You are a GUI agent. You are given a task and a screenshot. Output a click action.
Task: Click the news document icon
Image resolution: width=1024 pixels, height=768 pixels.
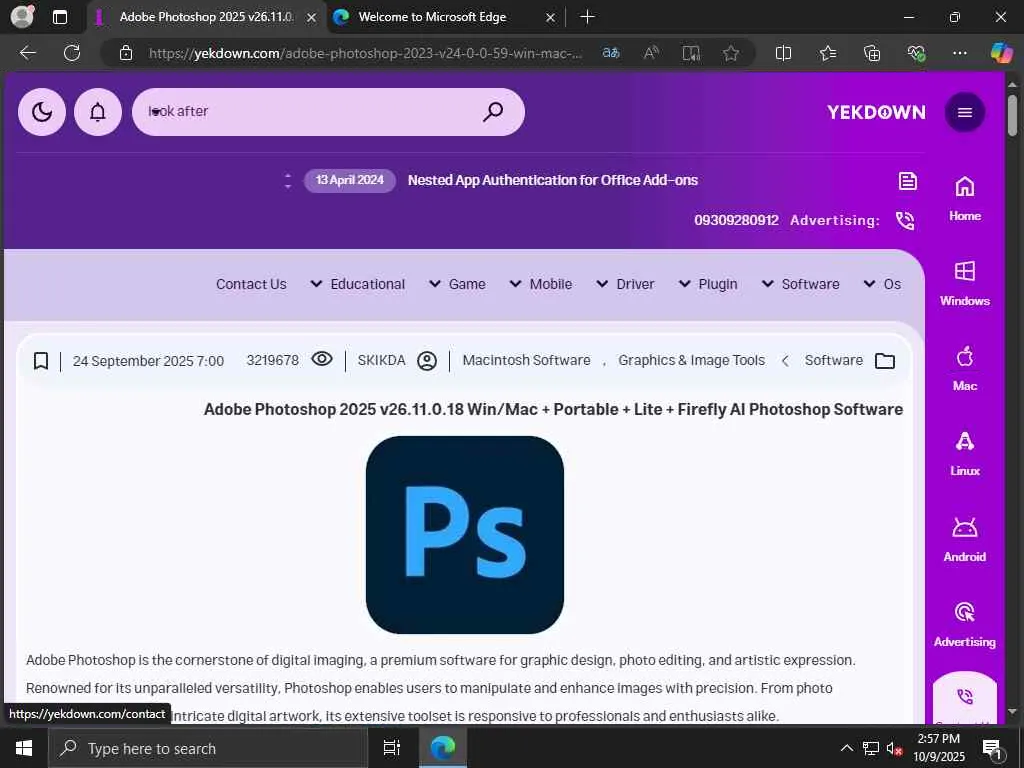pos(908,181)
